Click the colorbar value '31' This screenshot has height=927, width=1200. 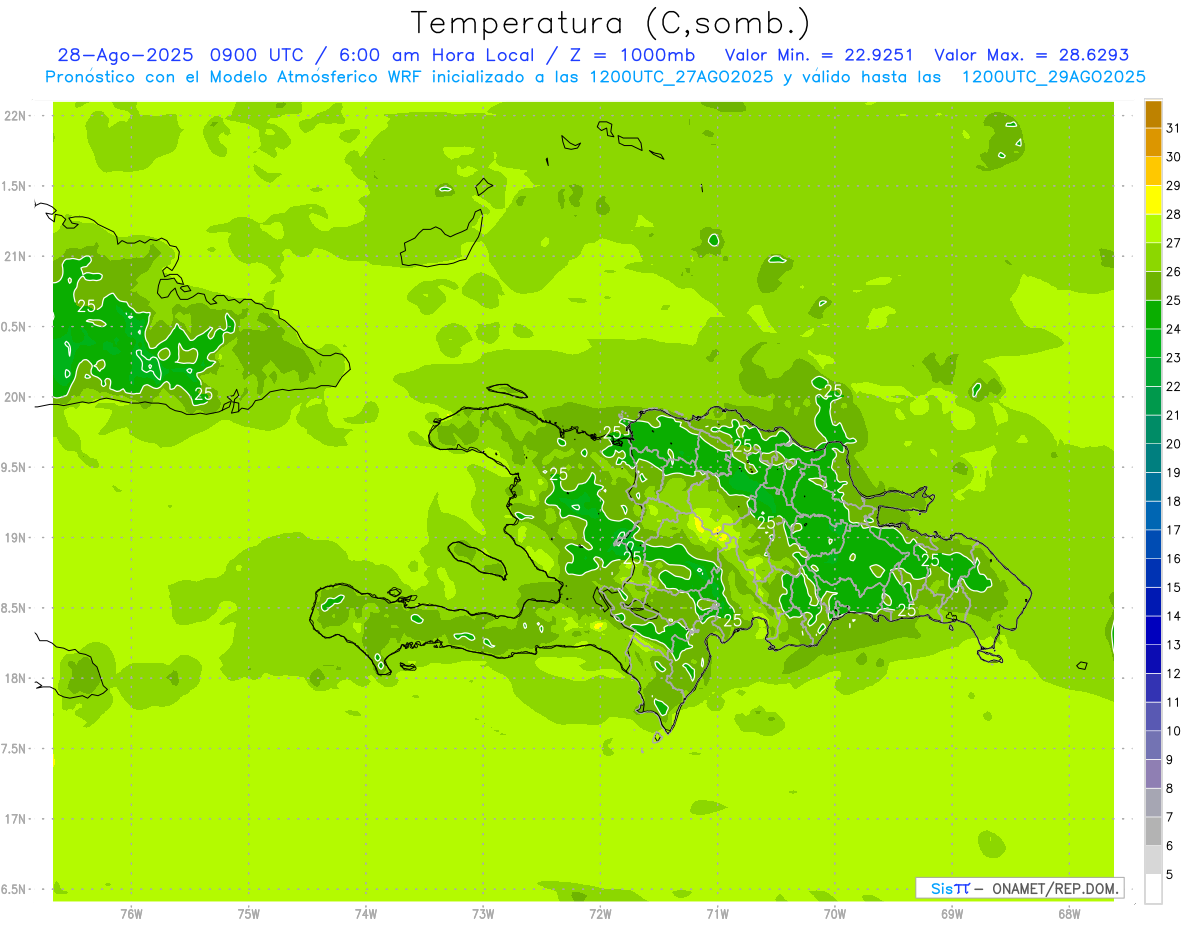(1174, 128)
